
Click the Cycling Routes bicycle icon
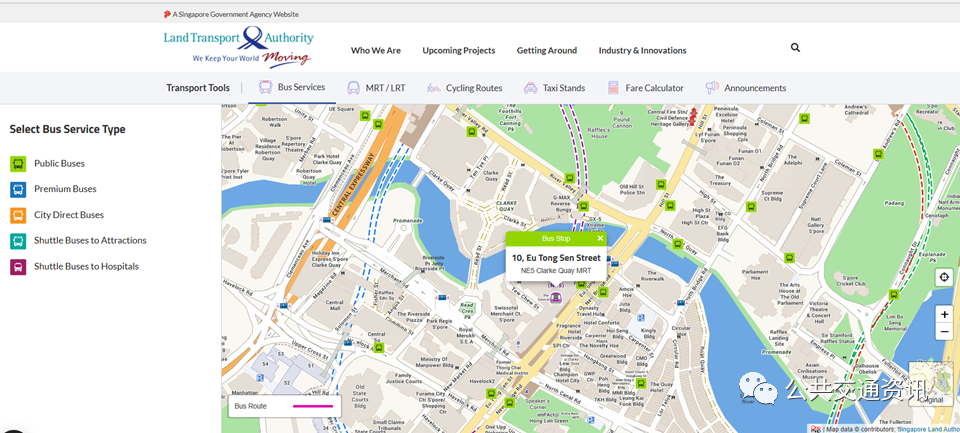[433, 88]
